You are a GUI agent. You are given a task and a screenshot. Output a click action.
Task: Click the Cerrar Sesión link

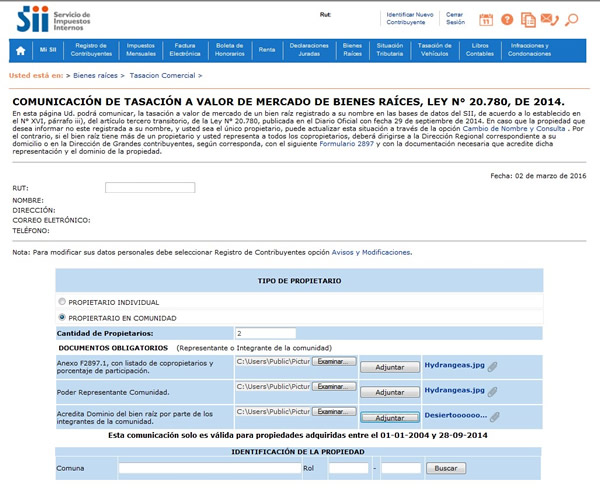[454, 19]
